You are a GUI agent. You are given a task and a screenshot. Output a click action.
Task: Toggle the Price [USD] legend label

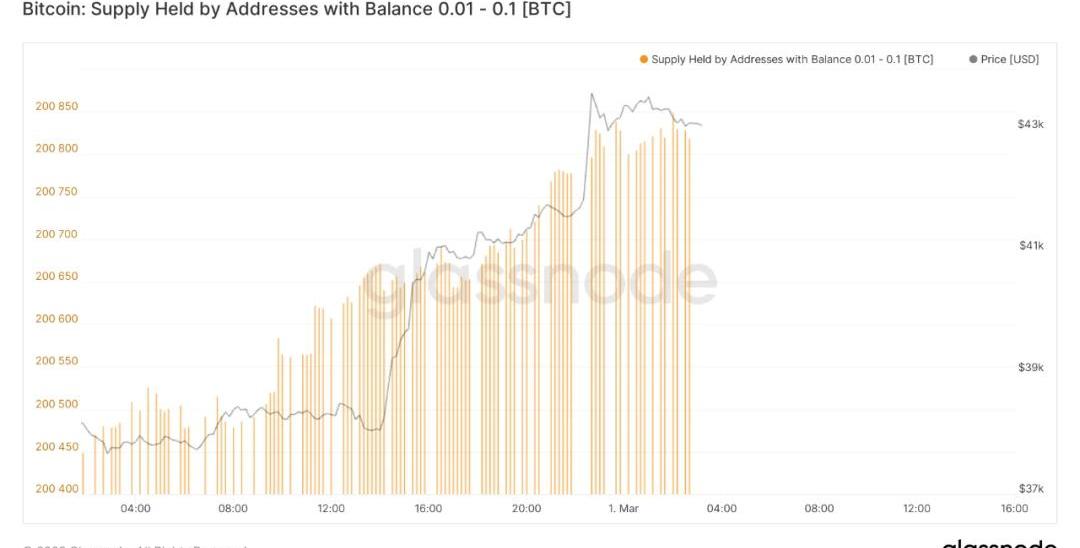click(x=1009, y=60)
